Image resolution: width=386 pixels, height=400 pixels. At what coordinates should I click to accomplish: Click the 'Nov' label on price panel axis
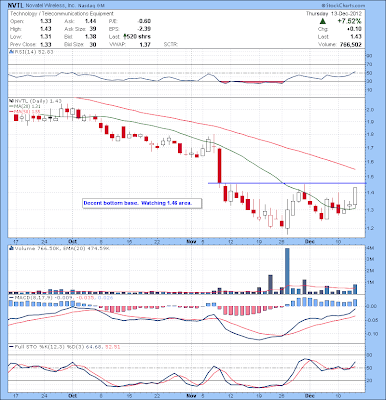191,241
